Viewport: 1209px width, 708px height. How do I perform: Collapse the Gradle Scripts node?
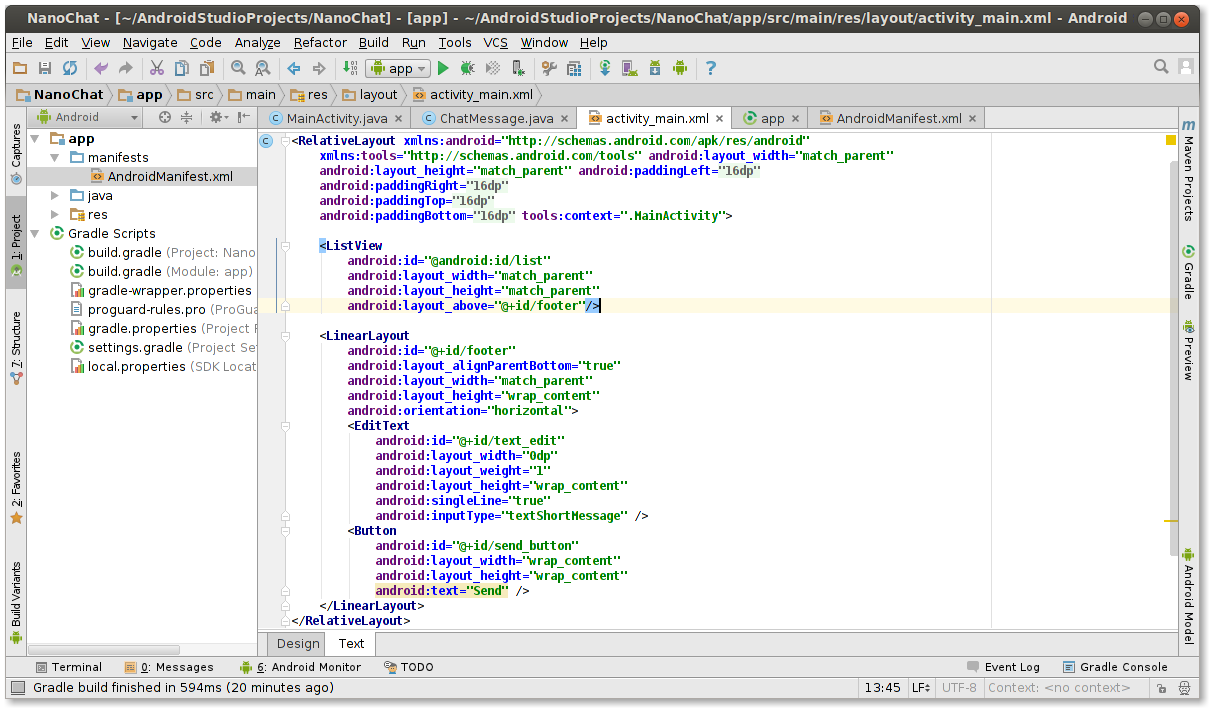[36, 234]
